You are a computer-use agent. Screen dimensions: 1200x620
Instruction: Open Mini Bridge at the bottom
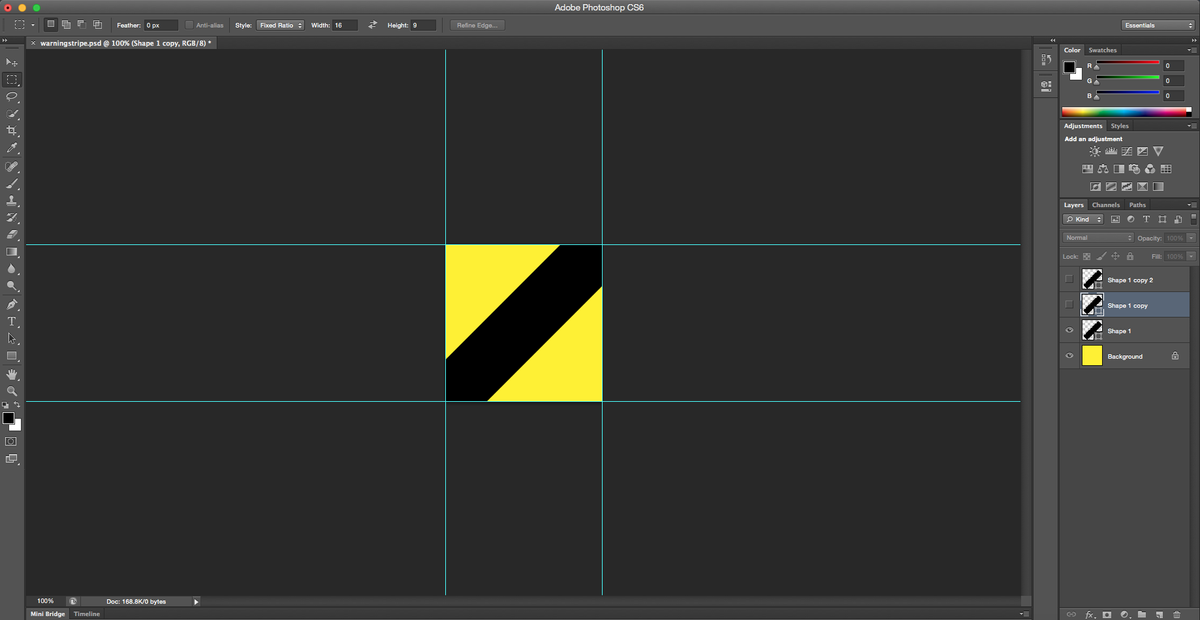[x=46, y=613]
